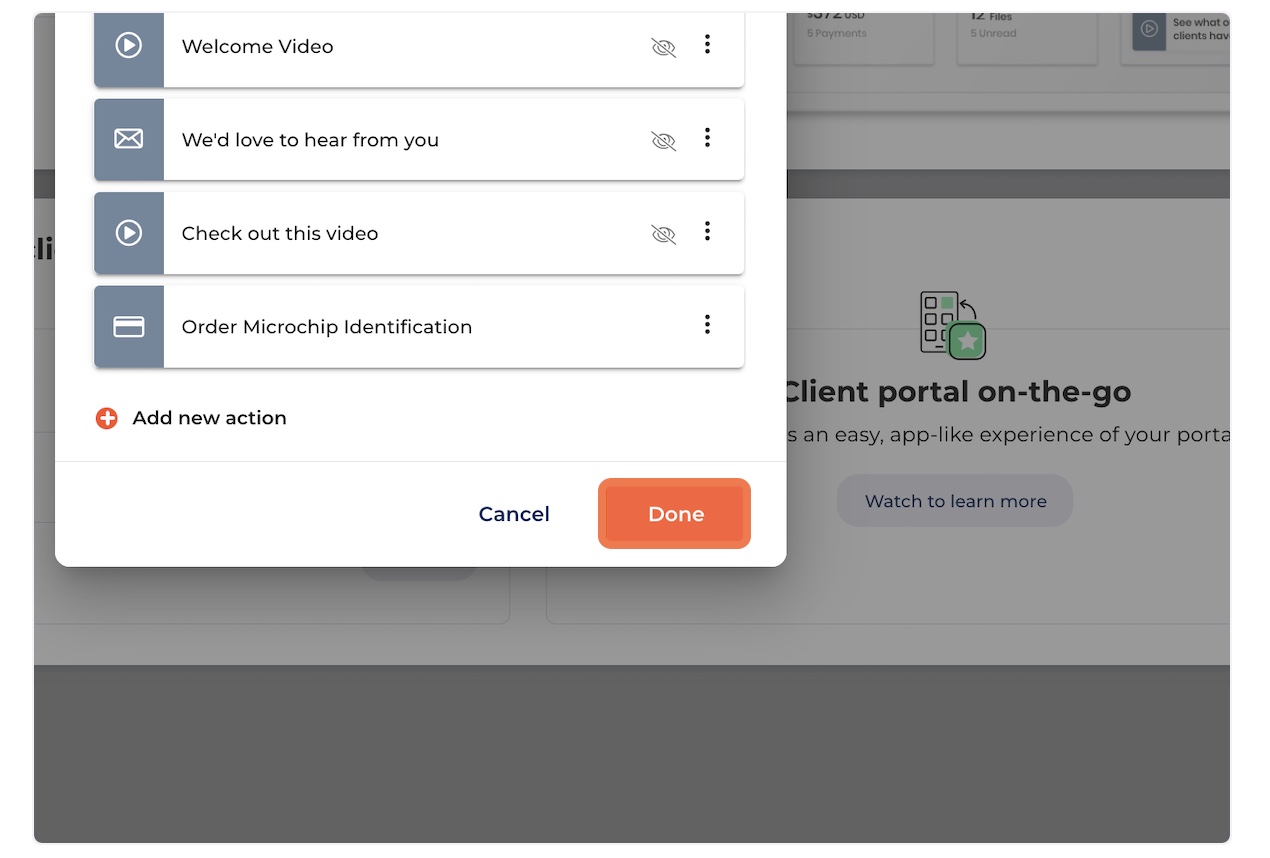Open the three-dot menu for Order Microchip Identification

707,324
